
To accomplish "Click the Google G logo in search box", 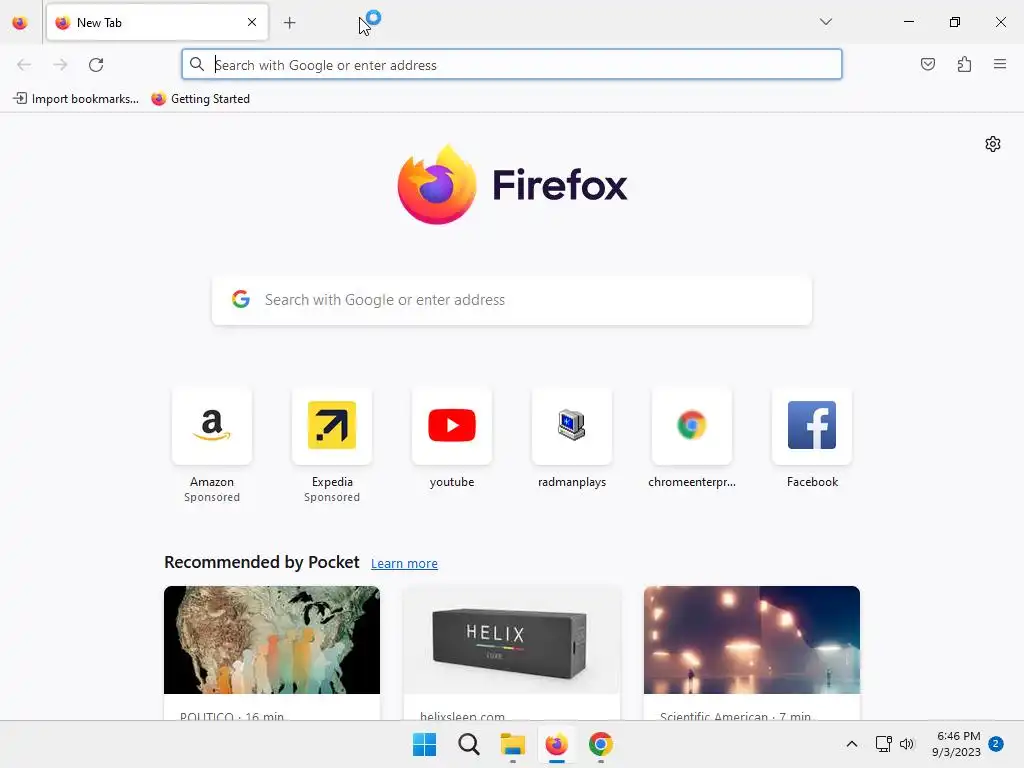I will tap(241, 299).
